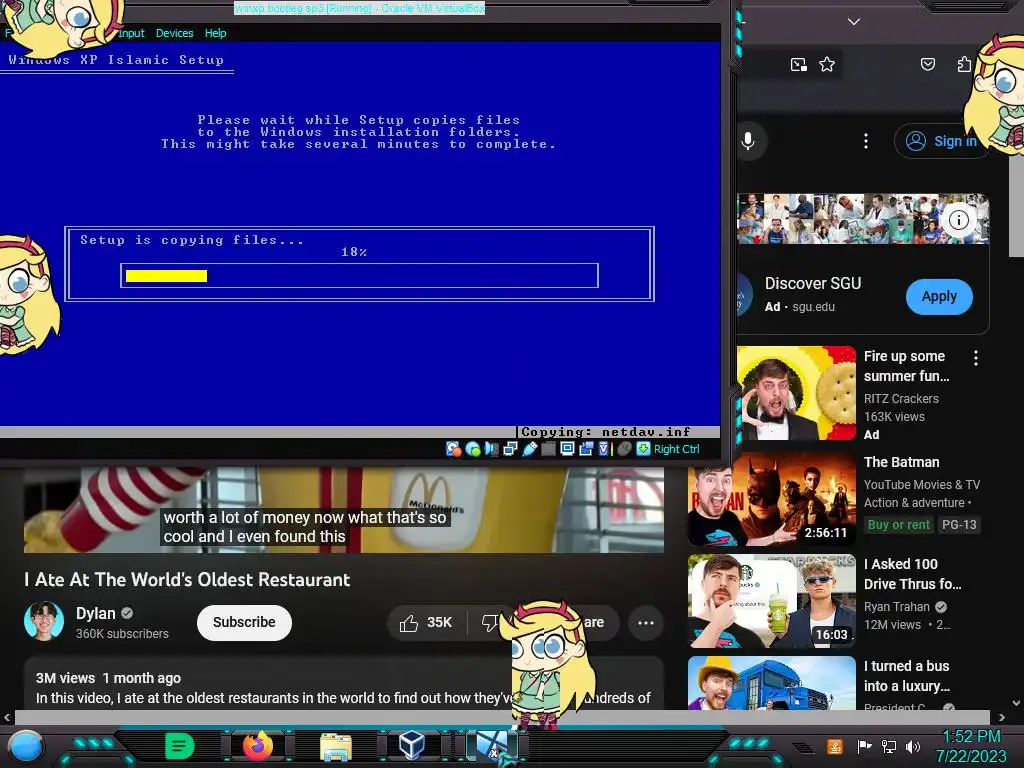
Task: Open 'Fire up some summer fun' ad title
Action: [x=906, y=366]
